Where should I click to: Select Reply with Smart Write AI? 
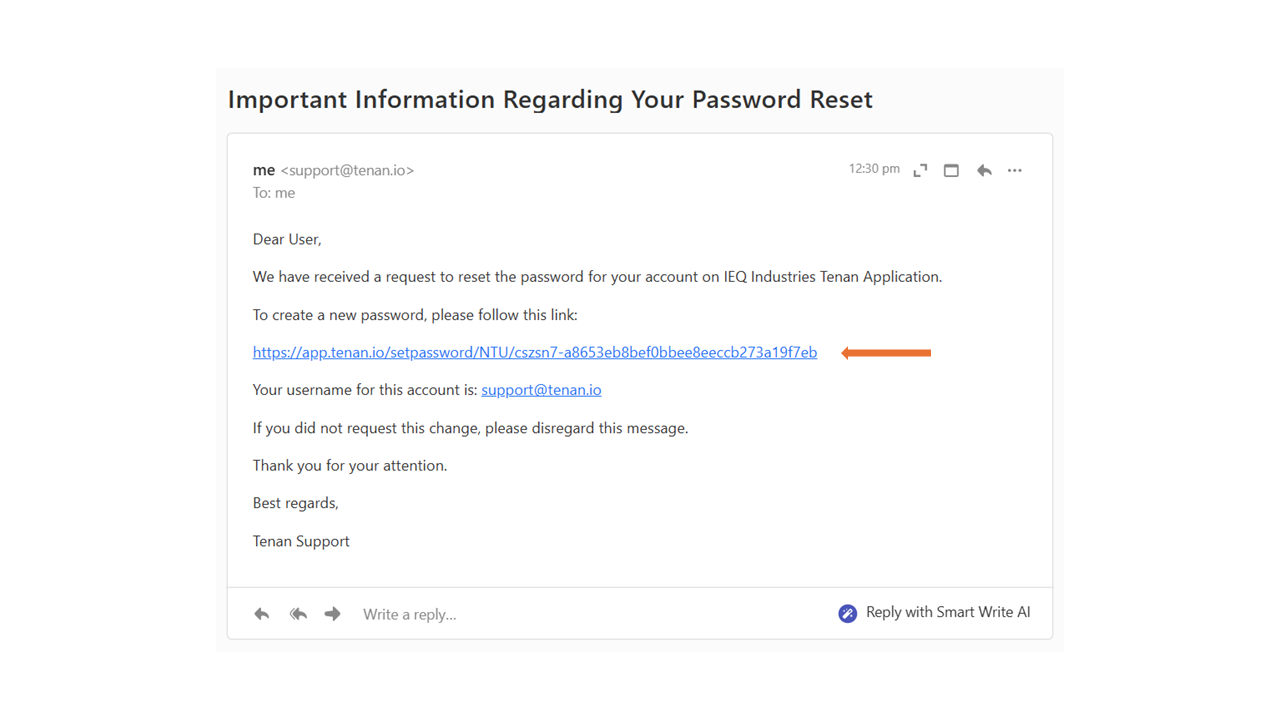click(x=947, y=612)
